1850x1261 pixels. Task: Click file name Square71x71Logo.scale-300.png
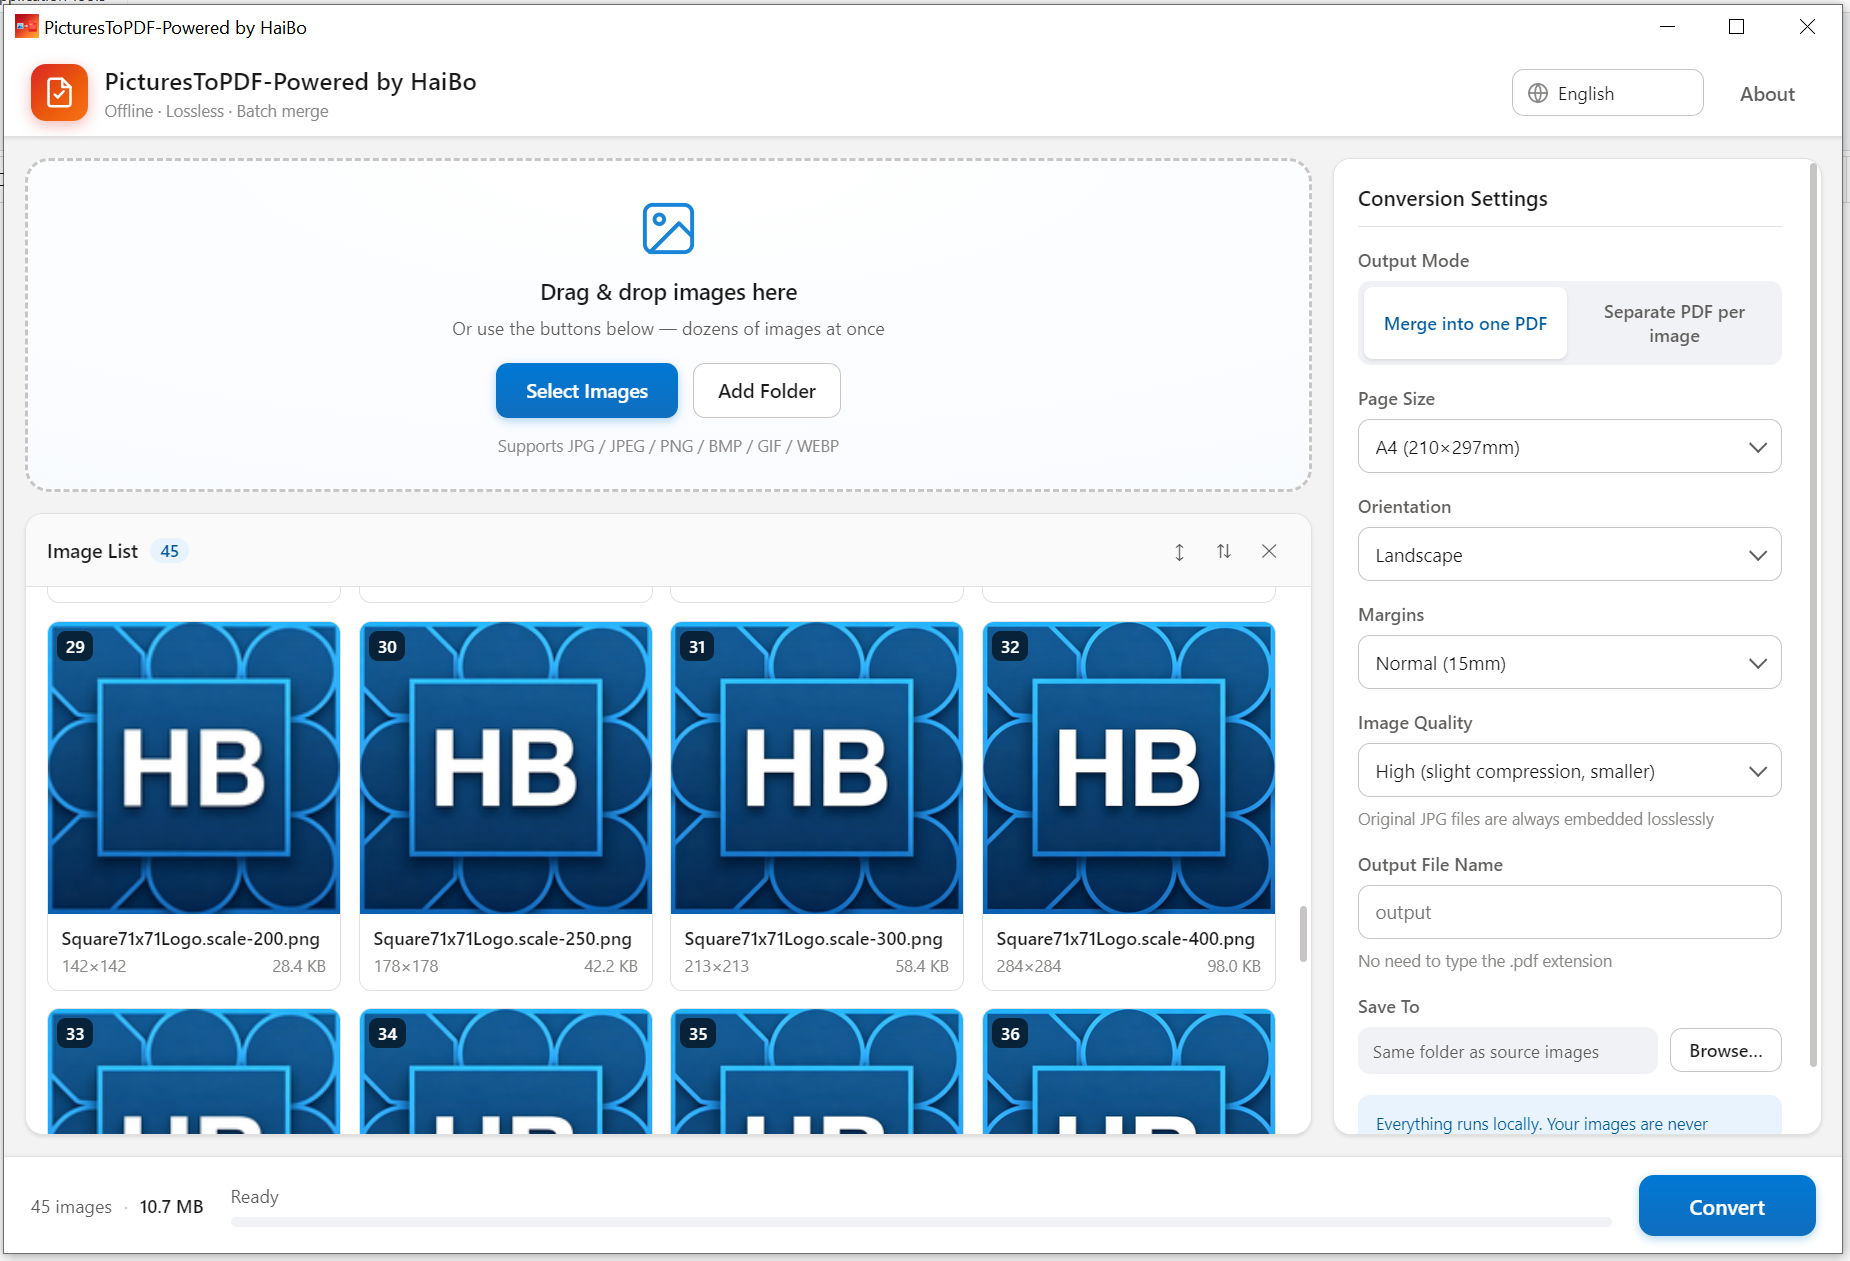point(814,939)
